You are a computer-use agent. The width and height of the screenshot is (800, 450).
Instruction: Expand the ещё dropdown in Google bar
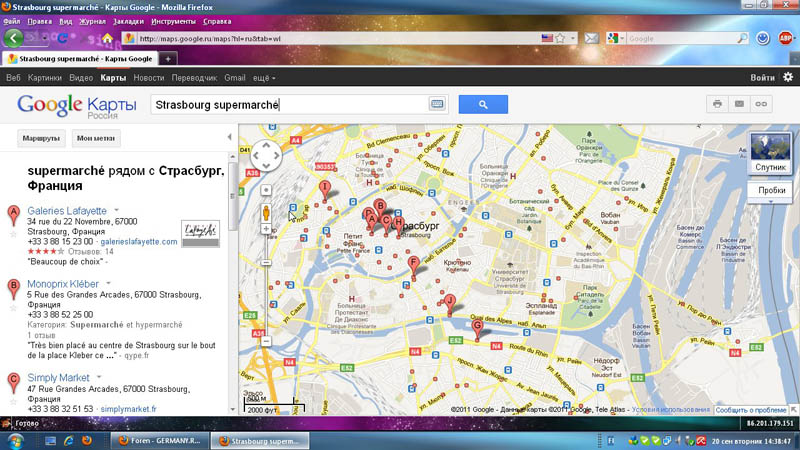pyautogui.click(x=265, y=77)
